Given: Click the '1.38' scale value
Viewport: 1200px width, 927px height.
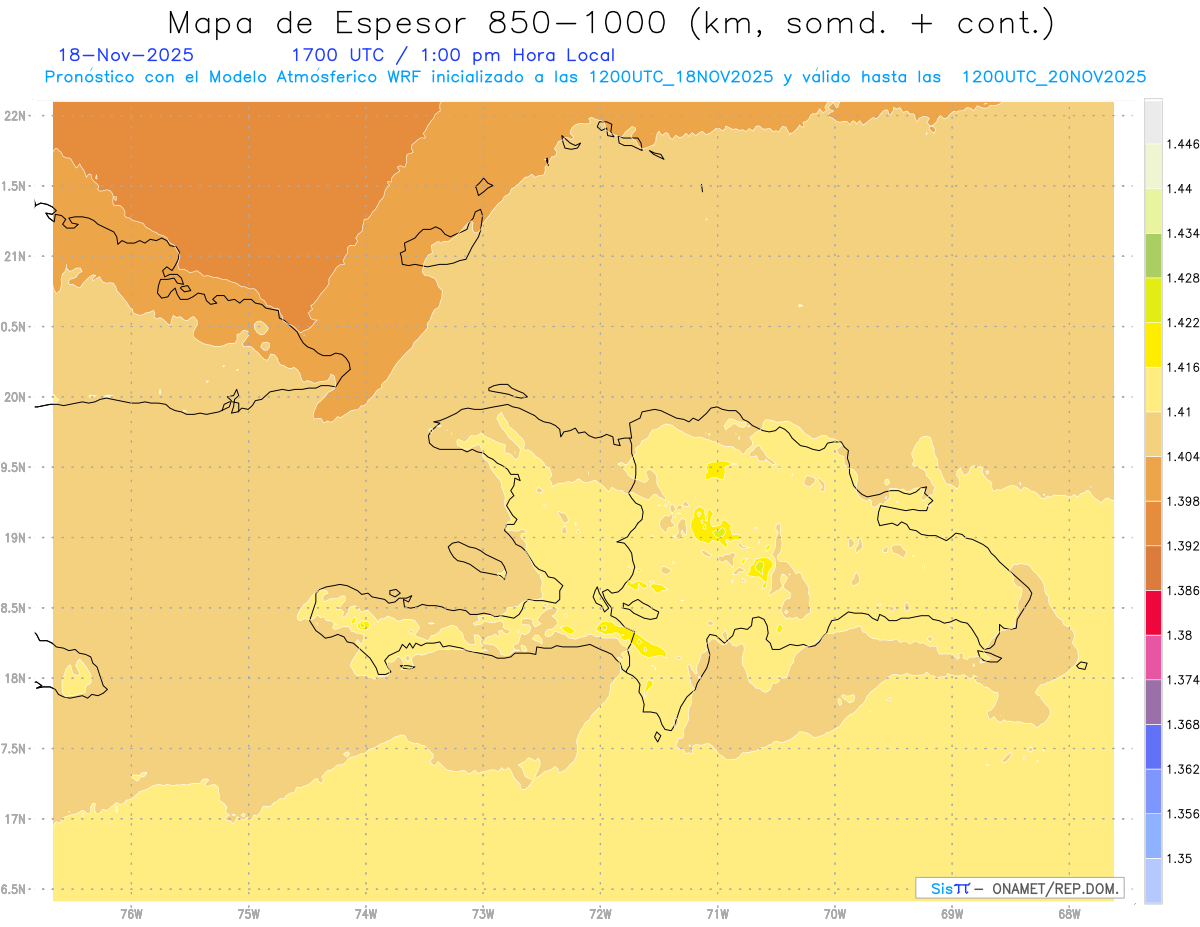Looking at the screenshot, I should (x=1179, y=635).
